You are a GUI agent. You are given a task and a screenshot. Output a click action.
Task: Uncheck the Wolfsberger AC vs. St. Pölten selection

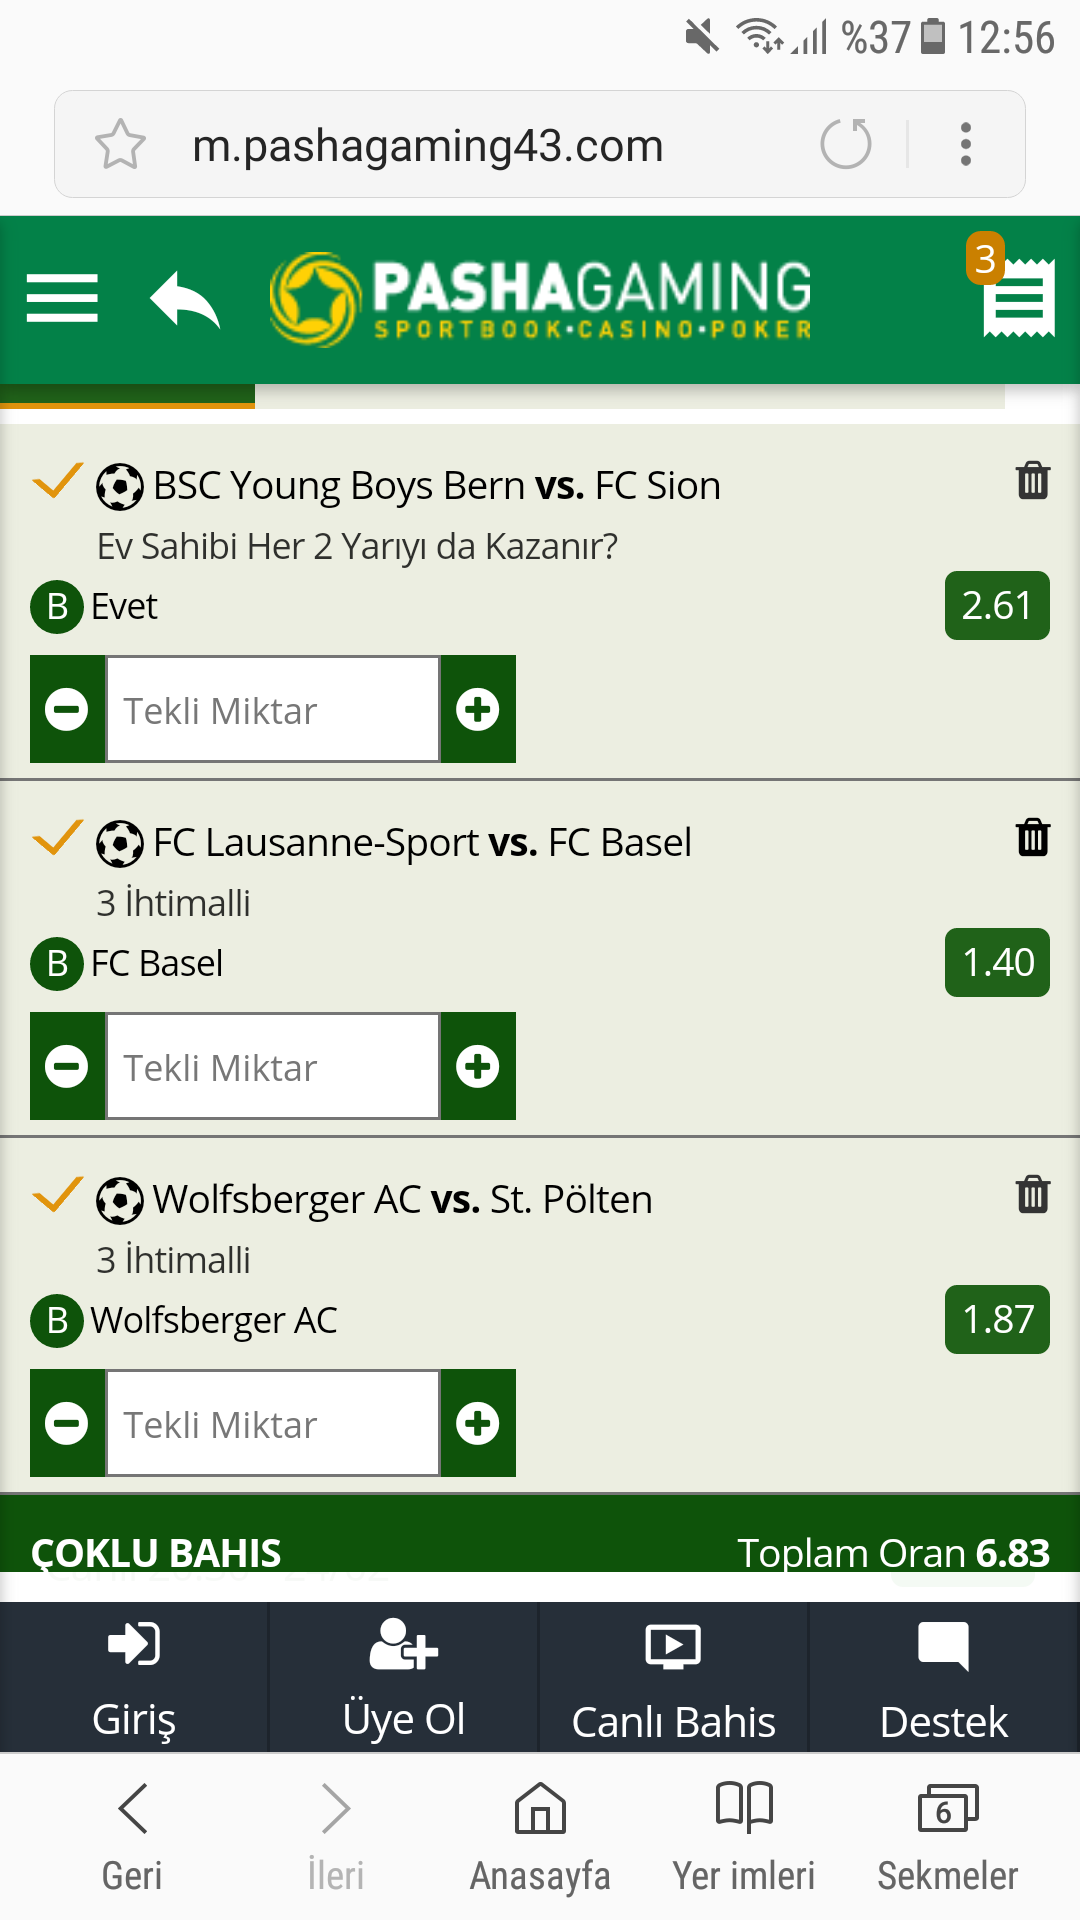tap(57, 1195)
